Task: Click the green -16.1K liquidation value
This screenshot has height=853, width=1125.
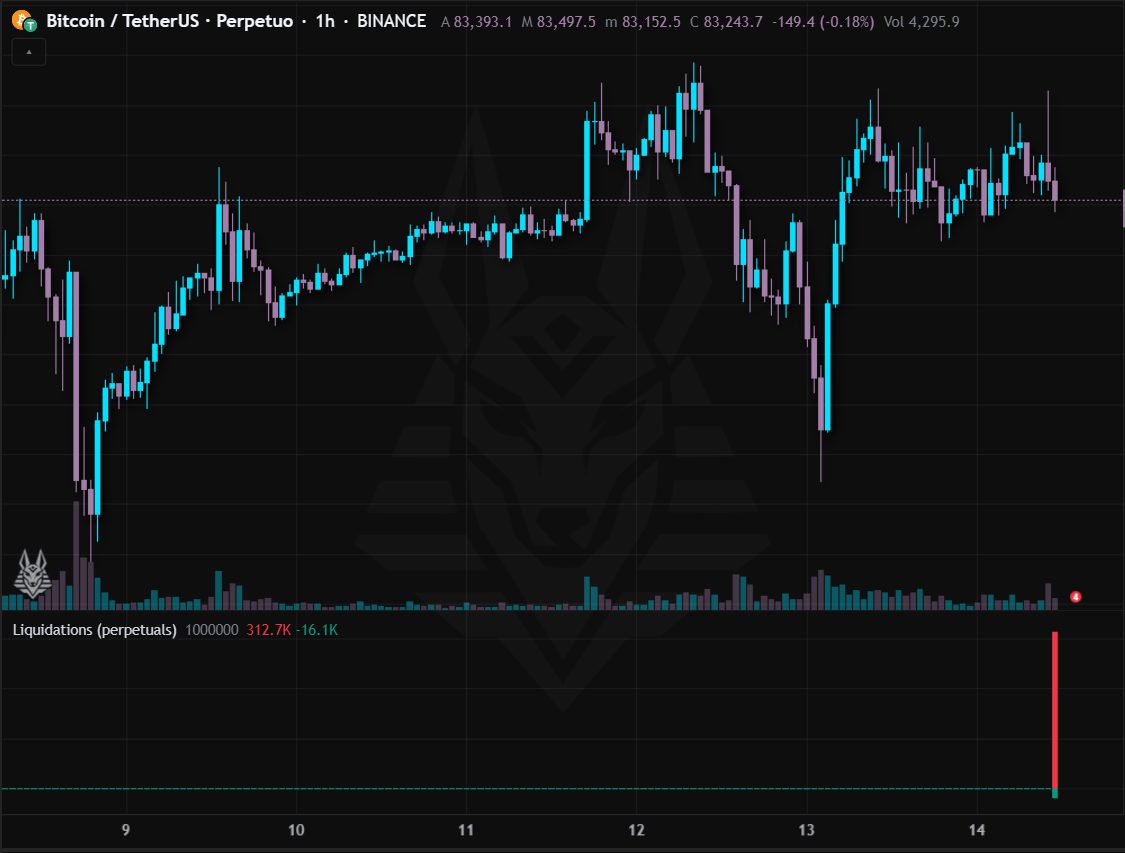Action: tap(316, 630)
